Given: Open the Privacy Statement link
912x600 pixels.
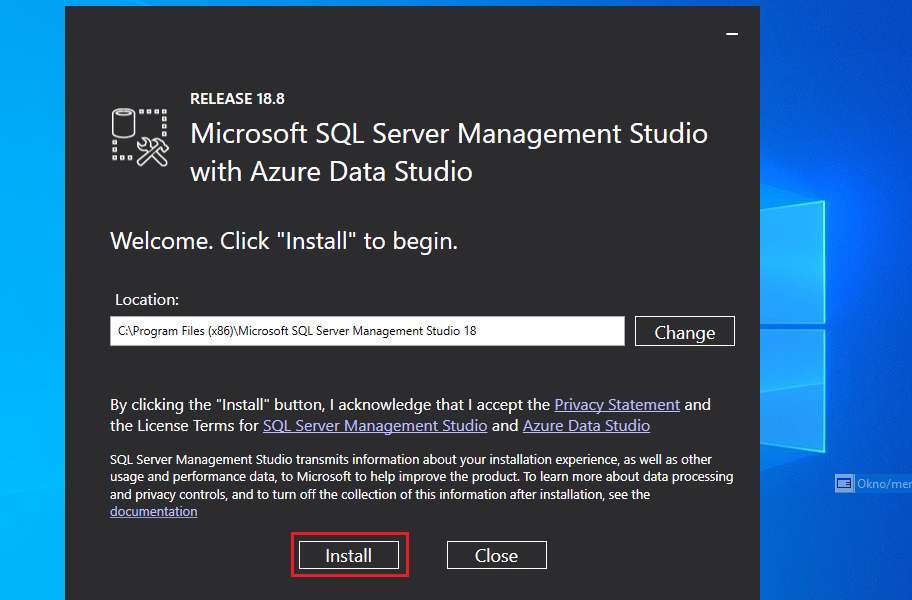Looking at the screenshot, I should pos(617,405).
